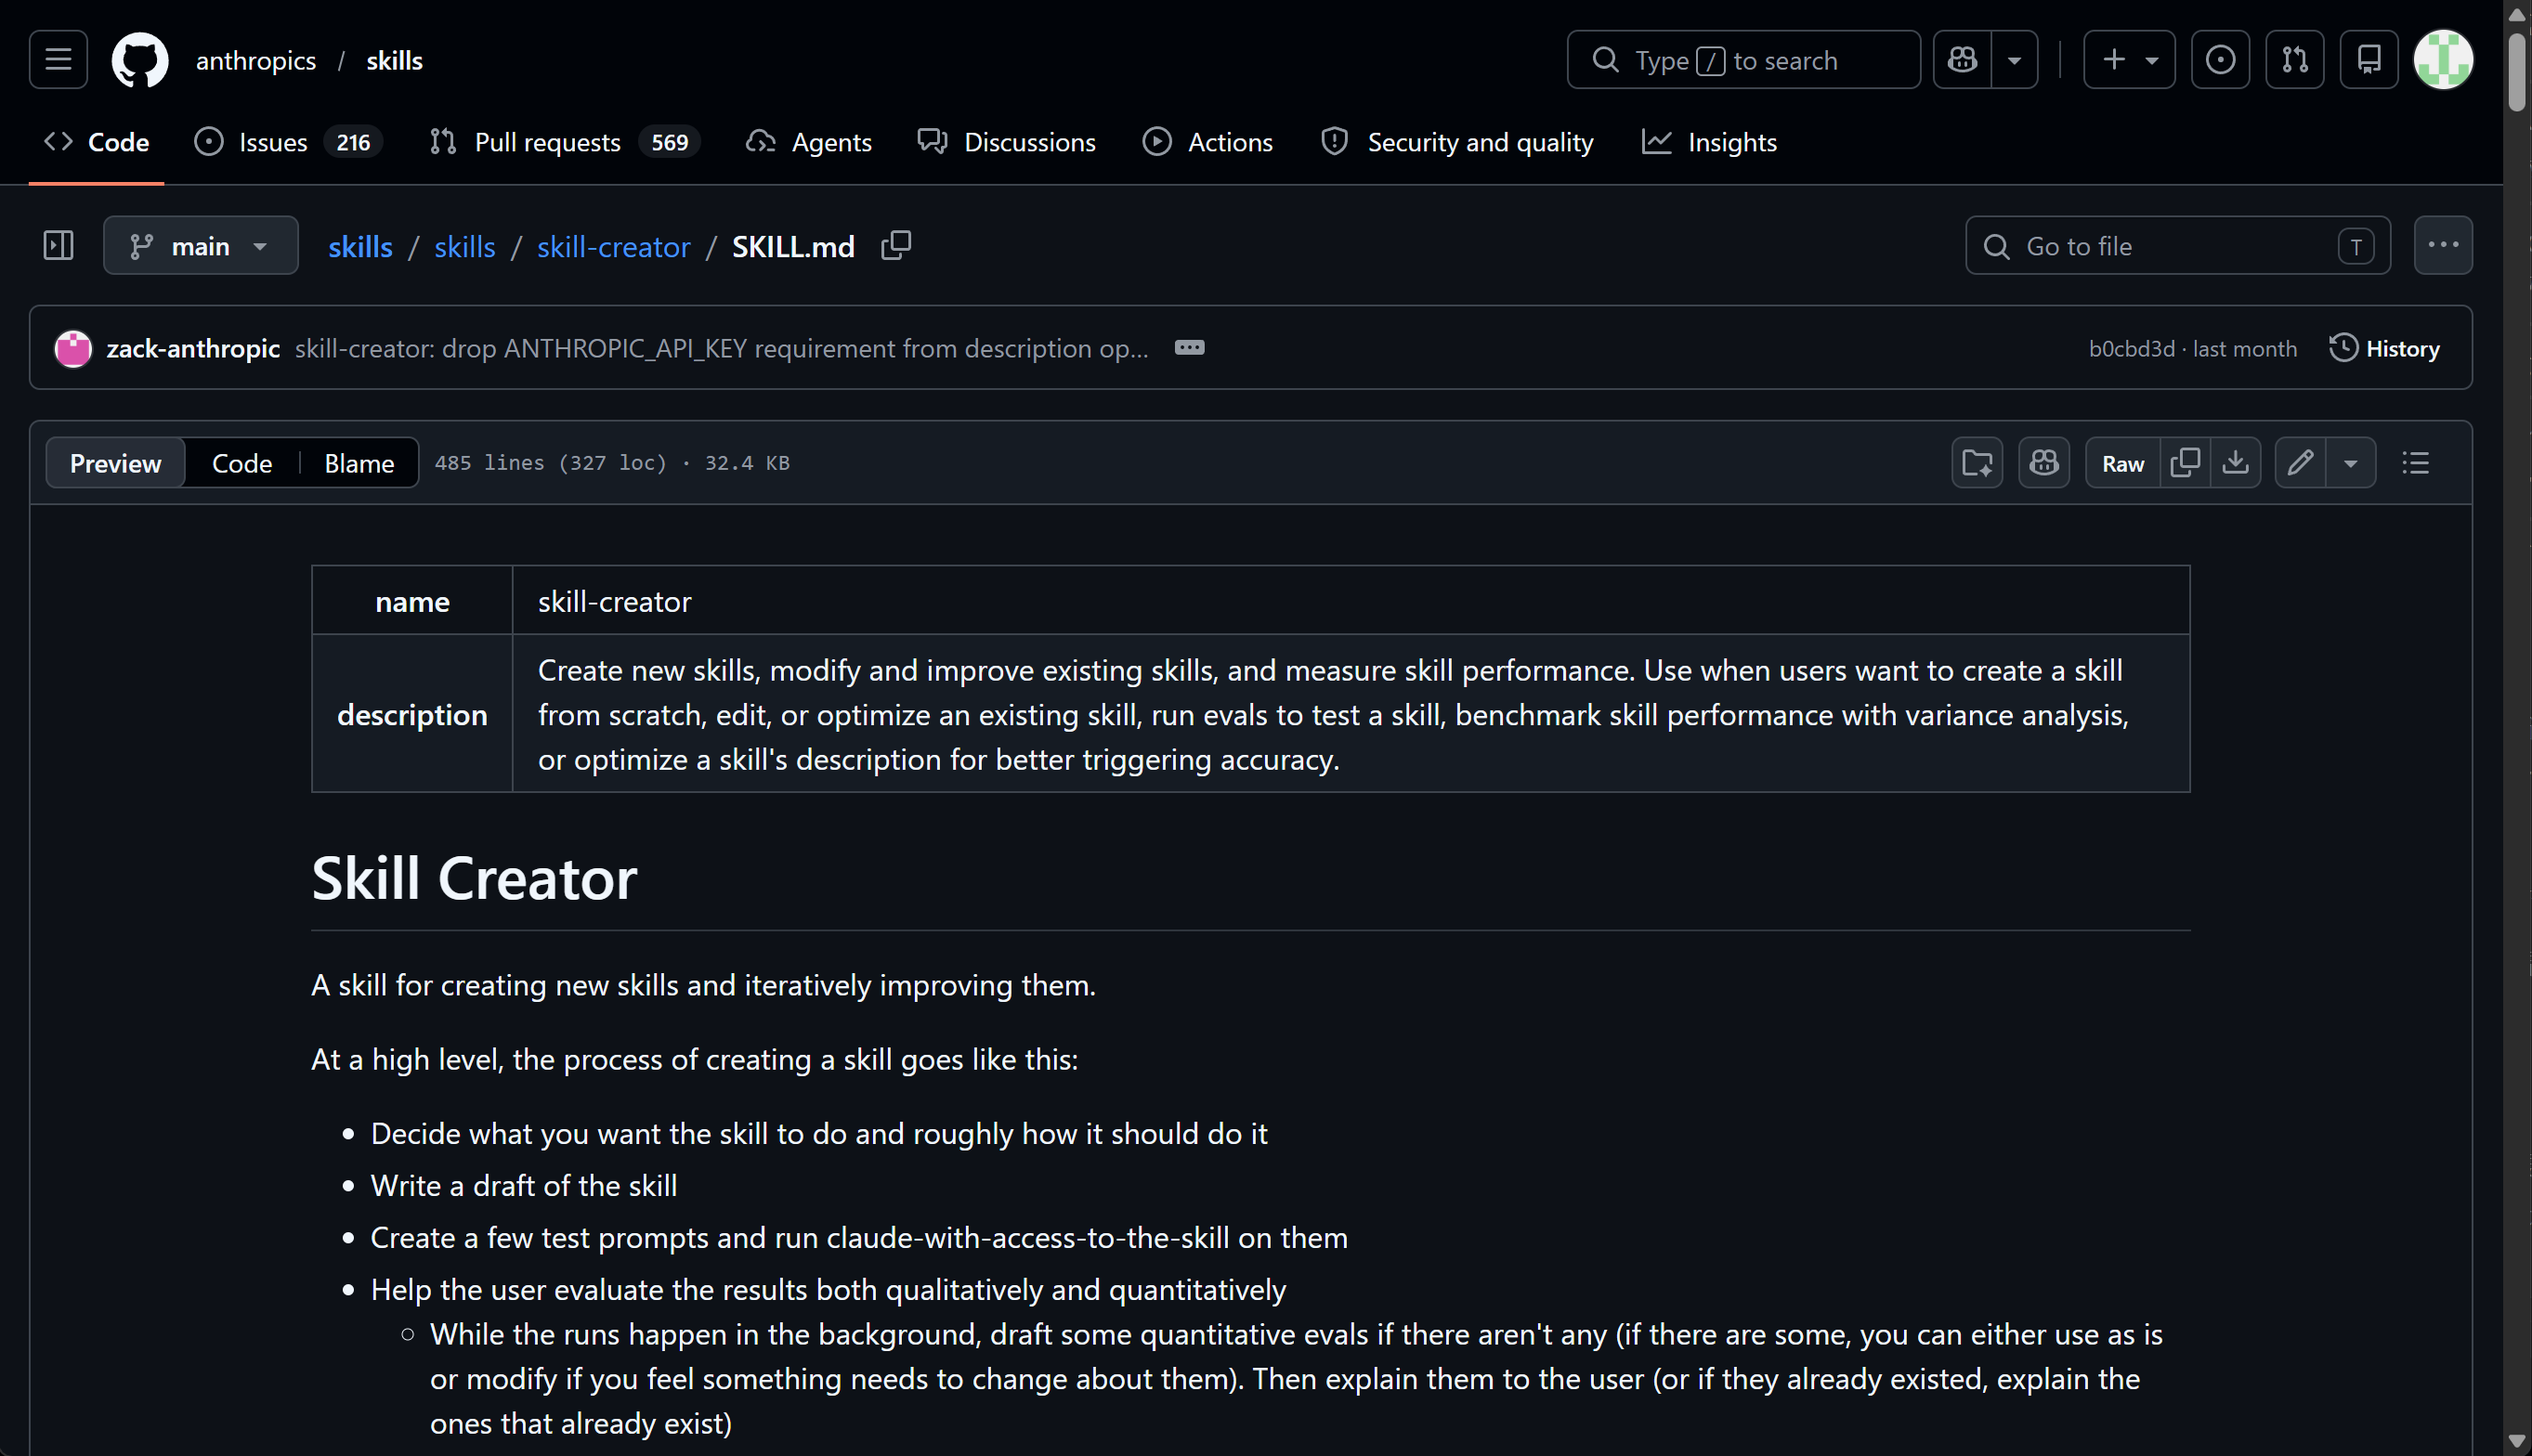Screen dimensions: 2532x1456
Task: Switch to Code file view
Action: tap(242, 463)
